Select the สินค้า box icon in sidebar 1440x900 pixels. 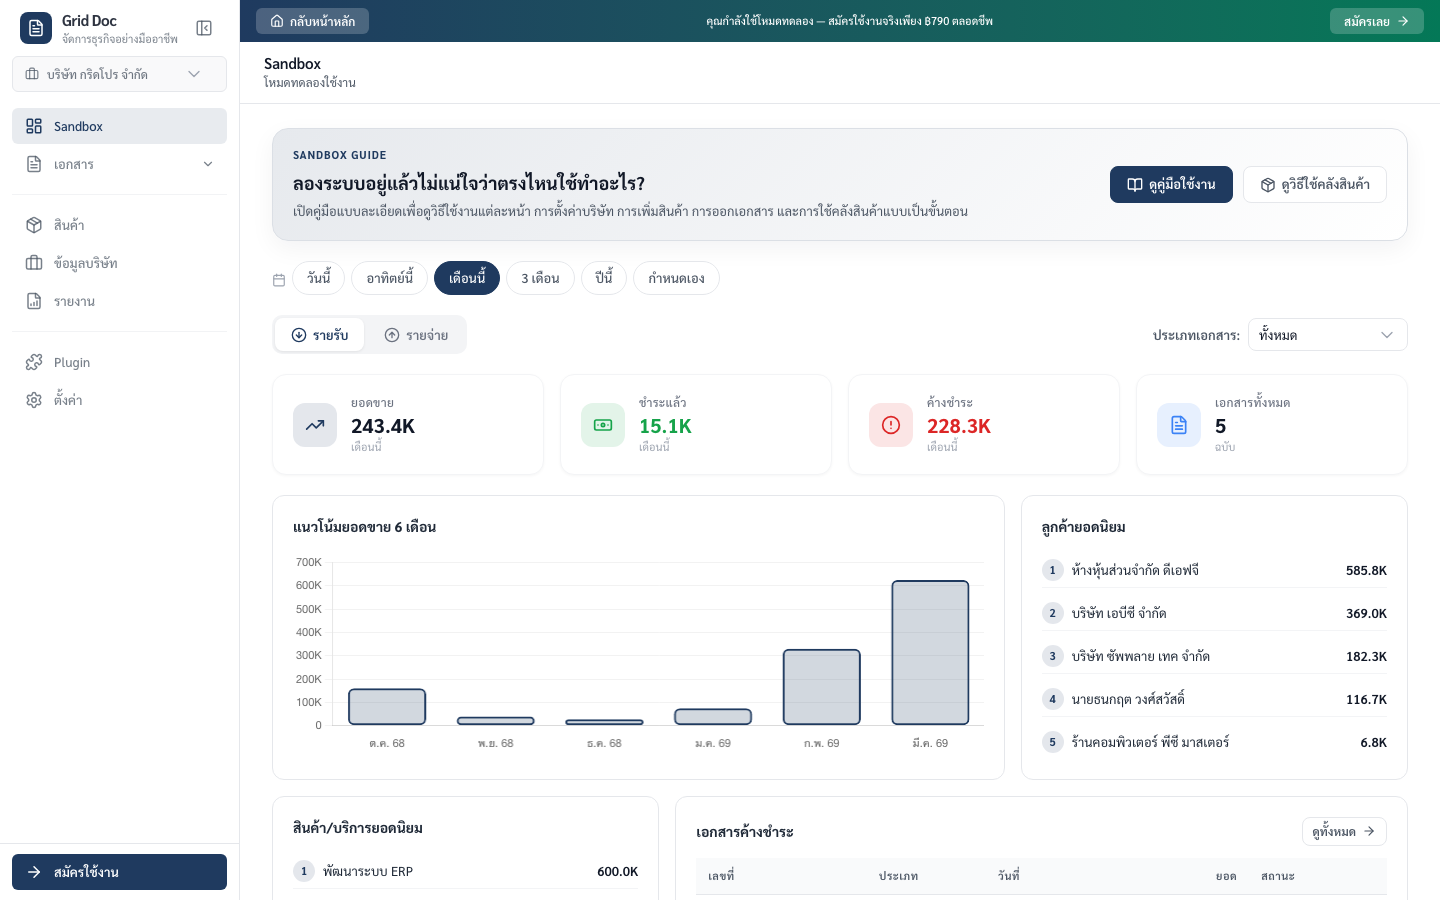[x=34, y=225]
